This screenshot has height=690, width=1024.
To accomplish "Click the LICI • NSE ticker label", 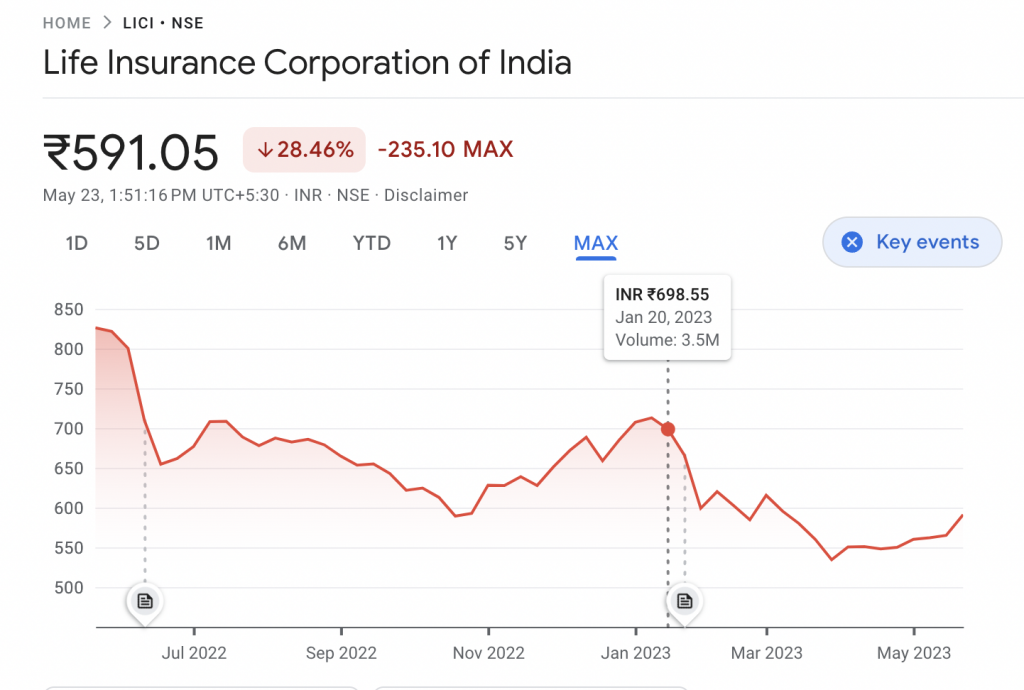I will click(163, 22).
